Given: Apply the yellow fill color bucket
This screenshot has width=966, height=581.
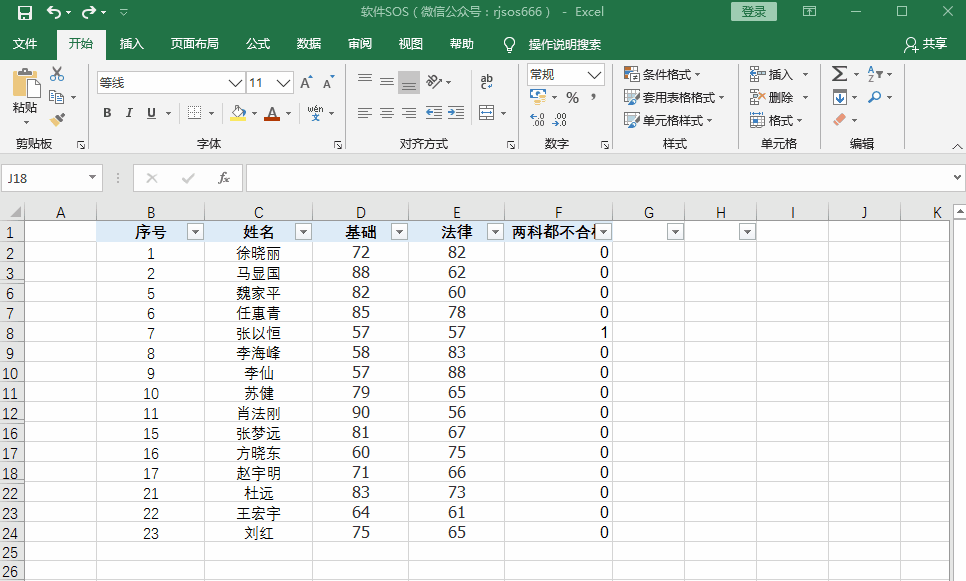Looking at the screenshot, I should coord(238,113).
